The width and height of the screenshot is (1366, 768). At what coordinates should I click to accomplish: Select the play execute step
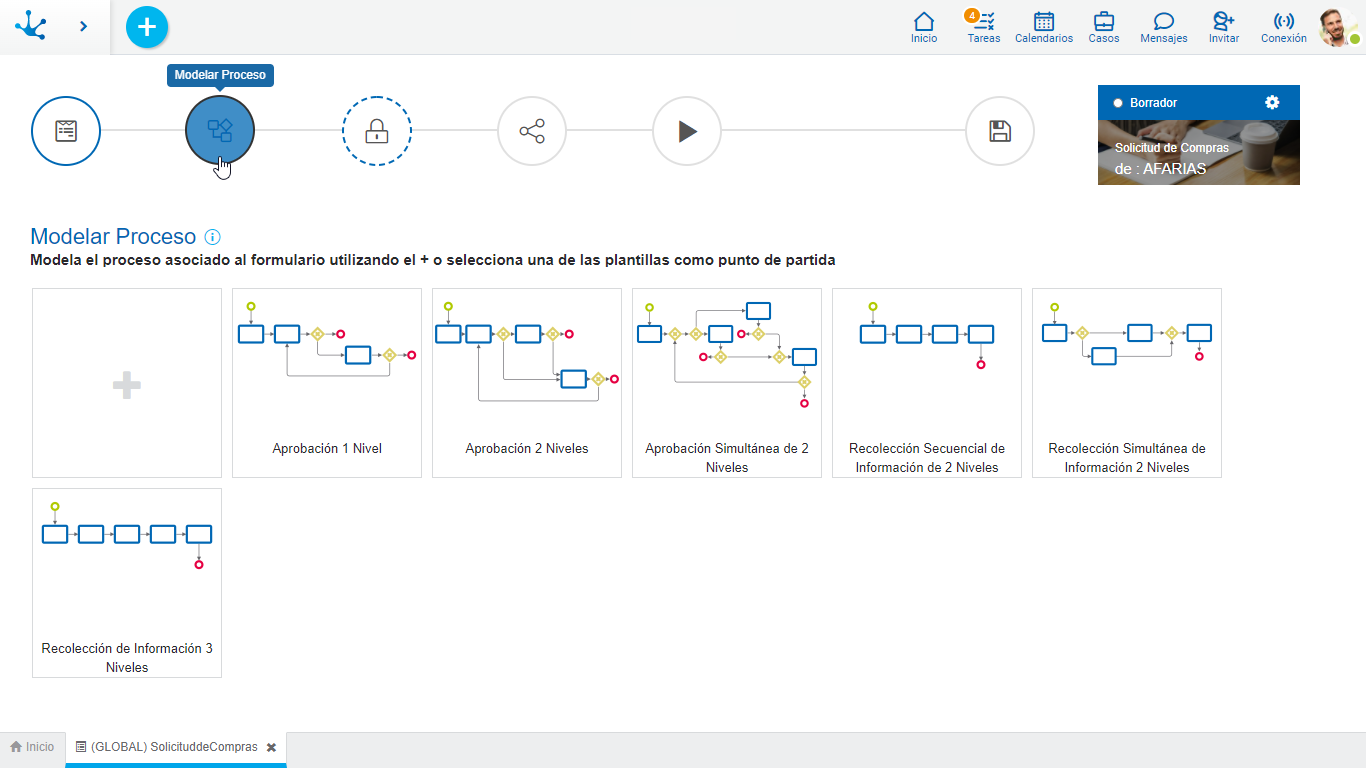[687, 131]
